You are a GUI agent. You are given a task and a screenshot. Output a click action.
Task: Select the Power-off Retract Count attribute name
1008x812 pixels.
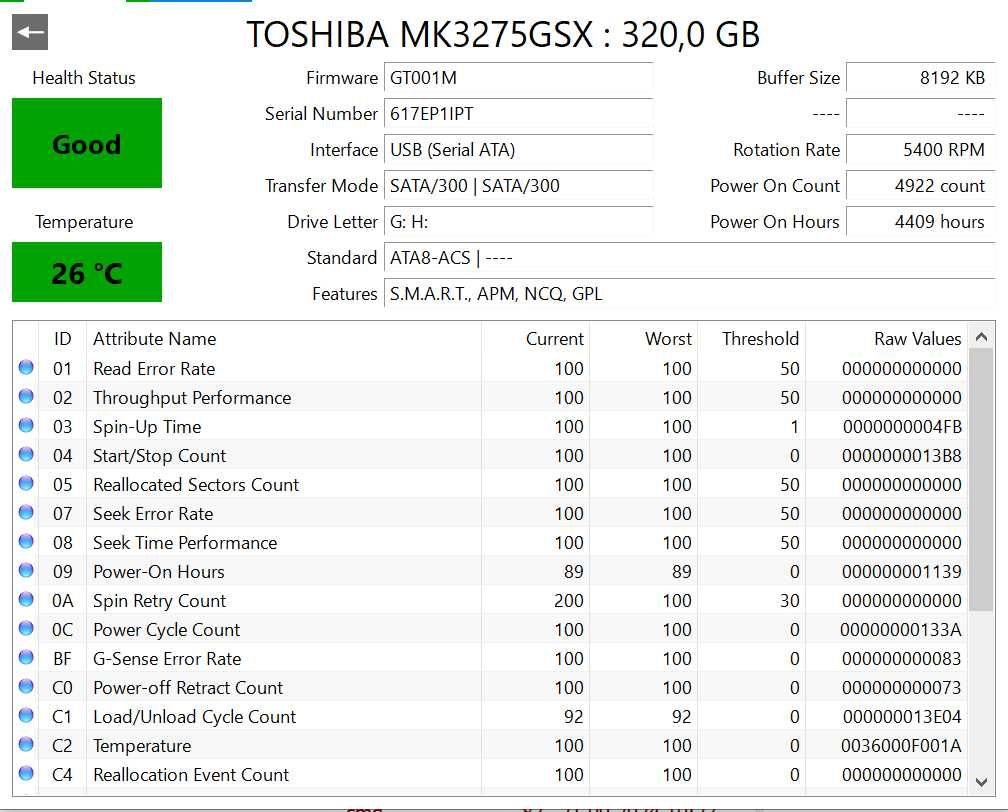coord(188,688)
